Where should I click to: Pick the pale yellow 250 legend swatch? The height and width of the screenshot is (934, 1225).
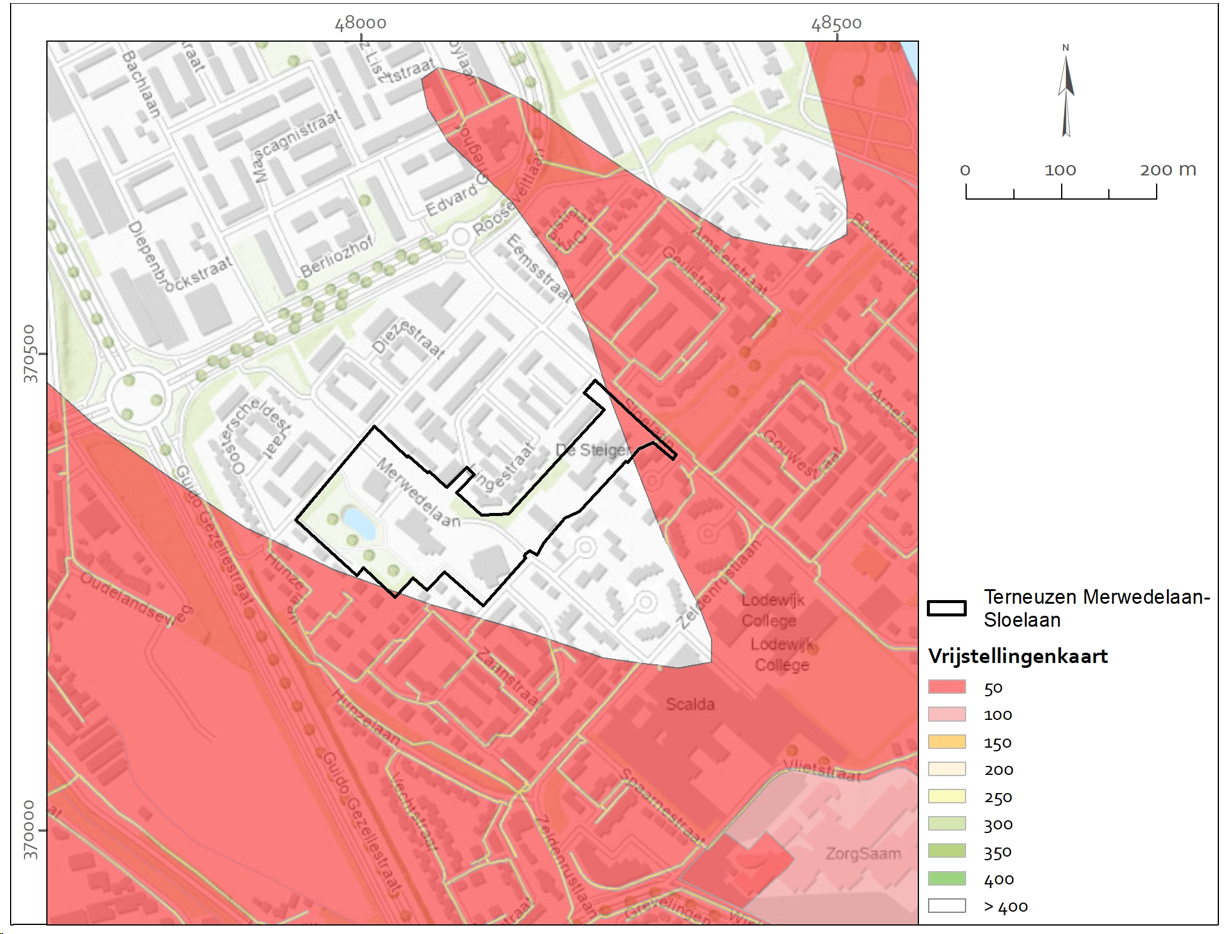click(947, 797)
